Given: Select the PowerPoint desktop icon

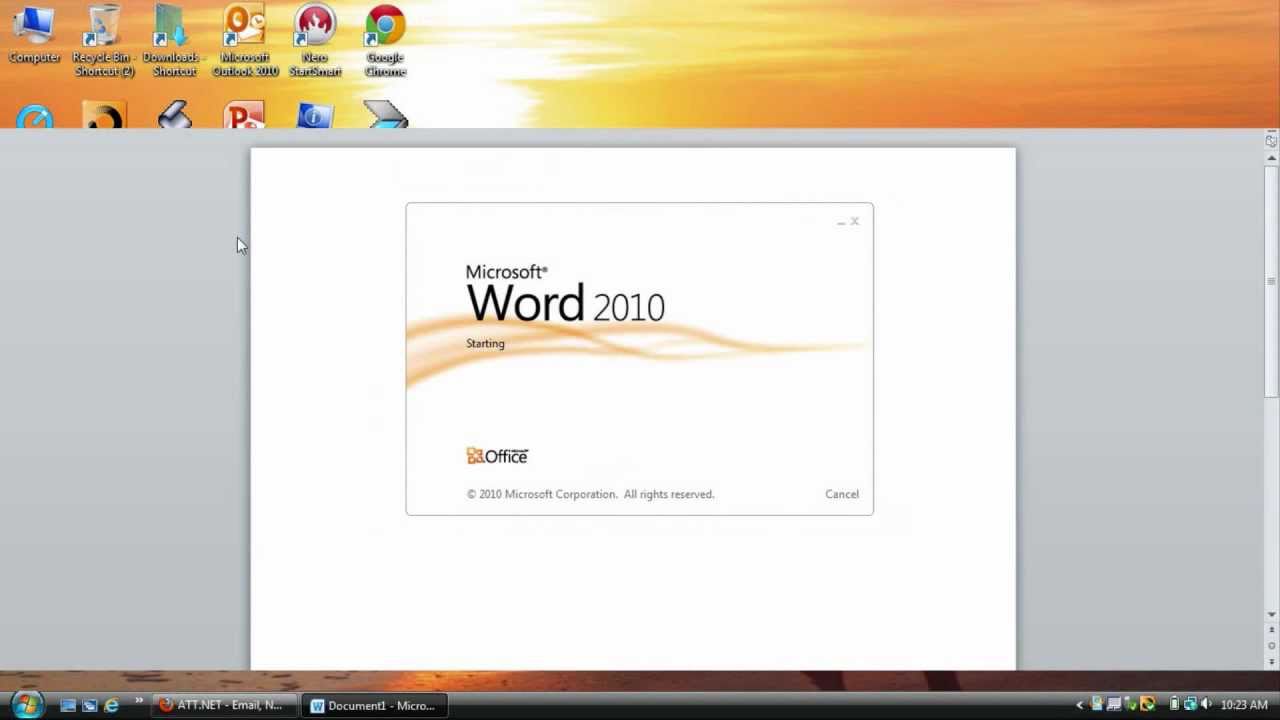Looking at the screenshot, I should [x=244, y=116].
